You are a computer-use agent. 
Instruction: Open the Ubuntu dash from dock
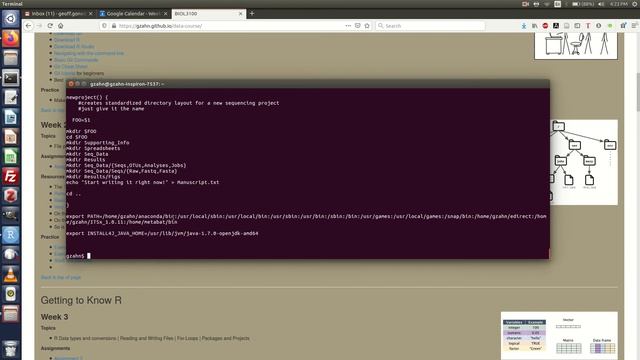(x=11, y=18)
